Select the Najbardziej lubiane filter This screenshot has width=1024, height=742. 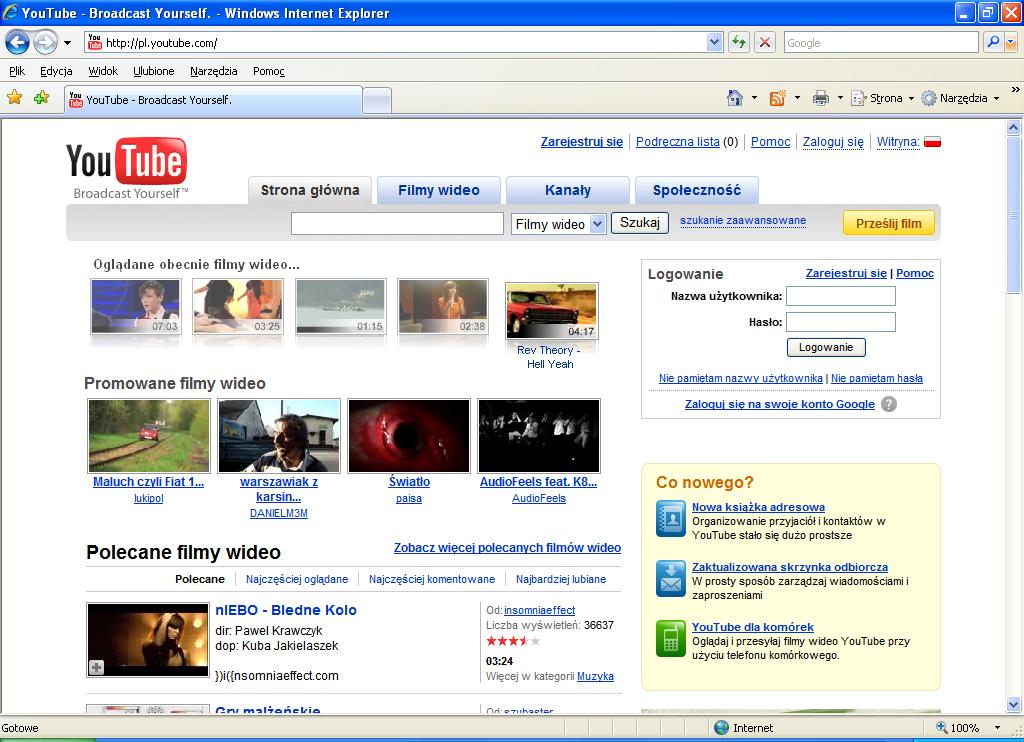point(561,579)
